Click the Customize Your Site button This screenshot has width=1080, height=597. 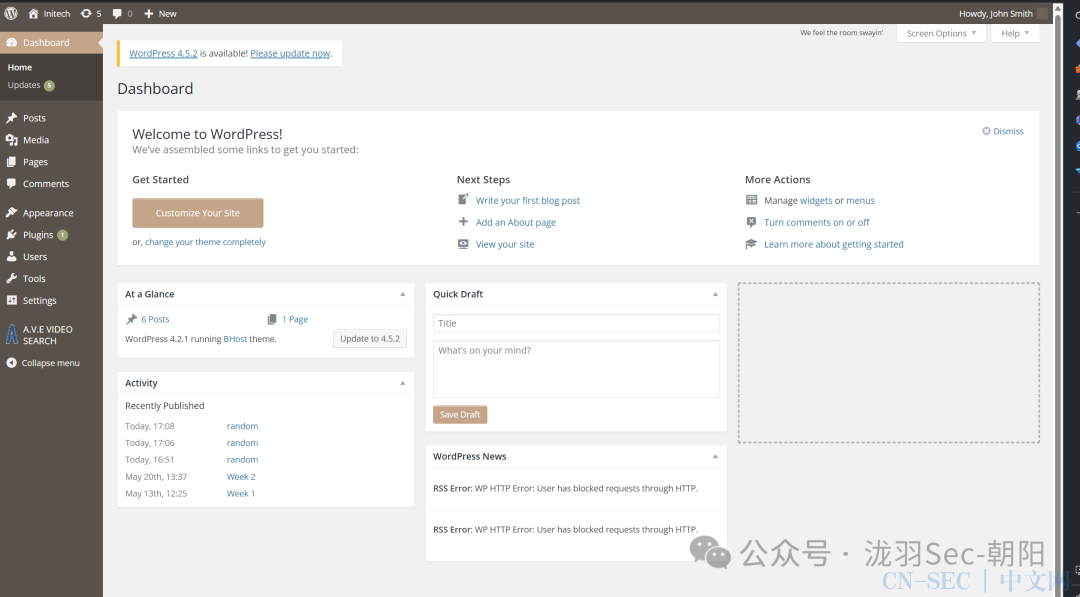(198, 213)
